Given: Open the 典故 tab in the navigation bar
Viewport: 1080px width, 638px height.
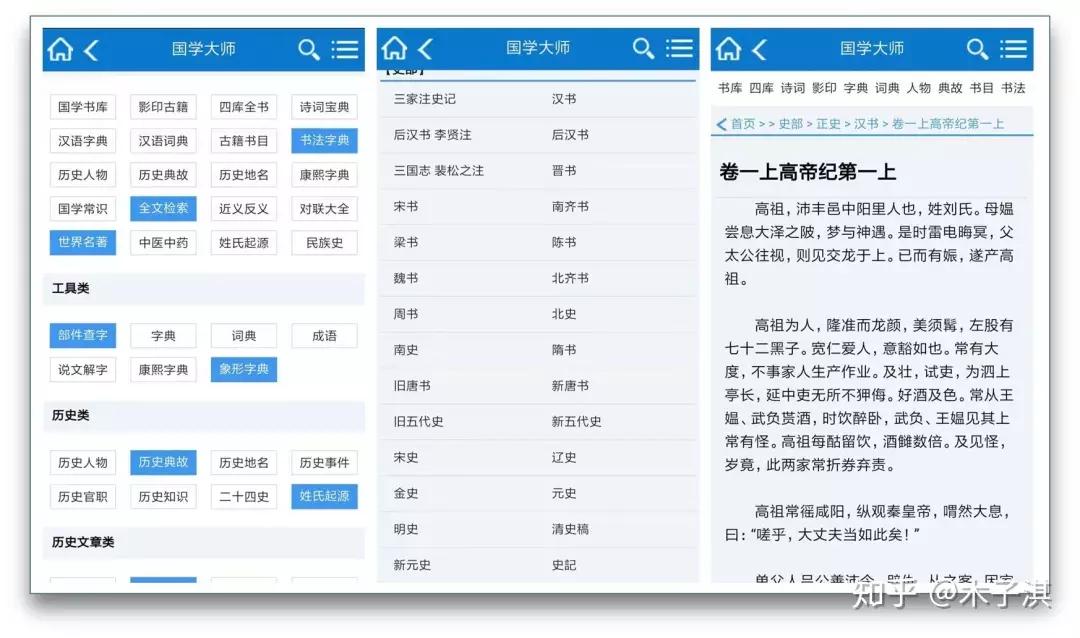Looking at the screenshot, I should [x=950, y=88].
